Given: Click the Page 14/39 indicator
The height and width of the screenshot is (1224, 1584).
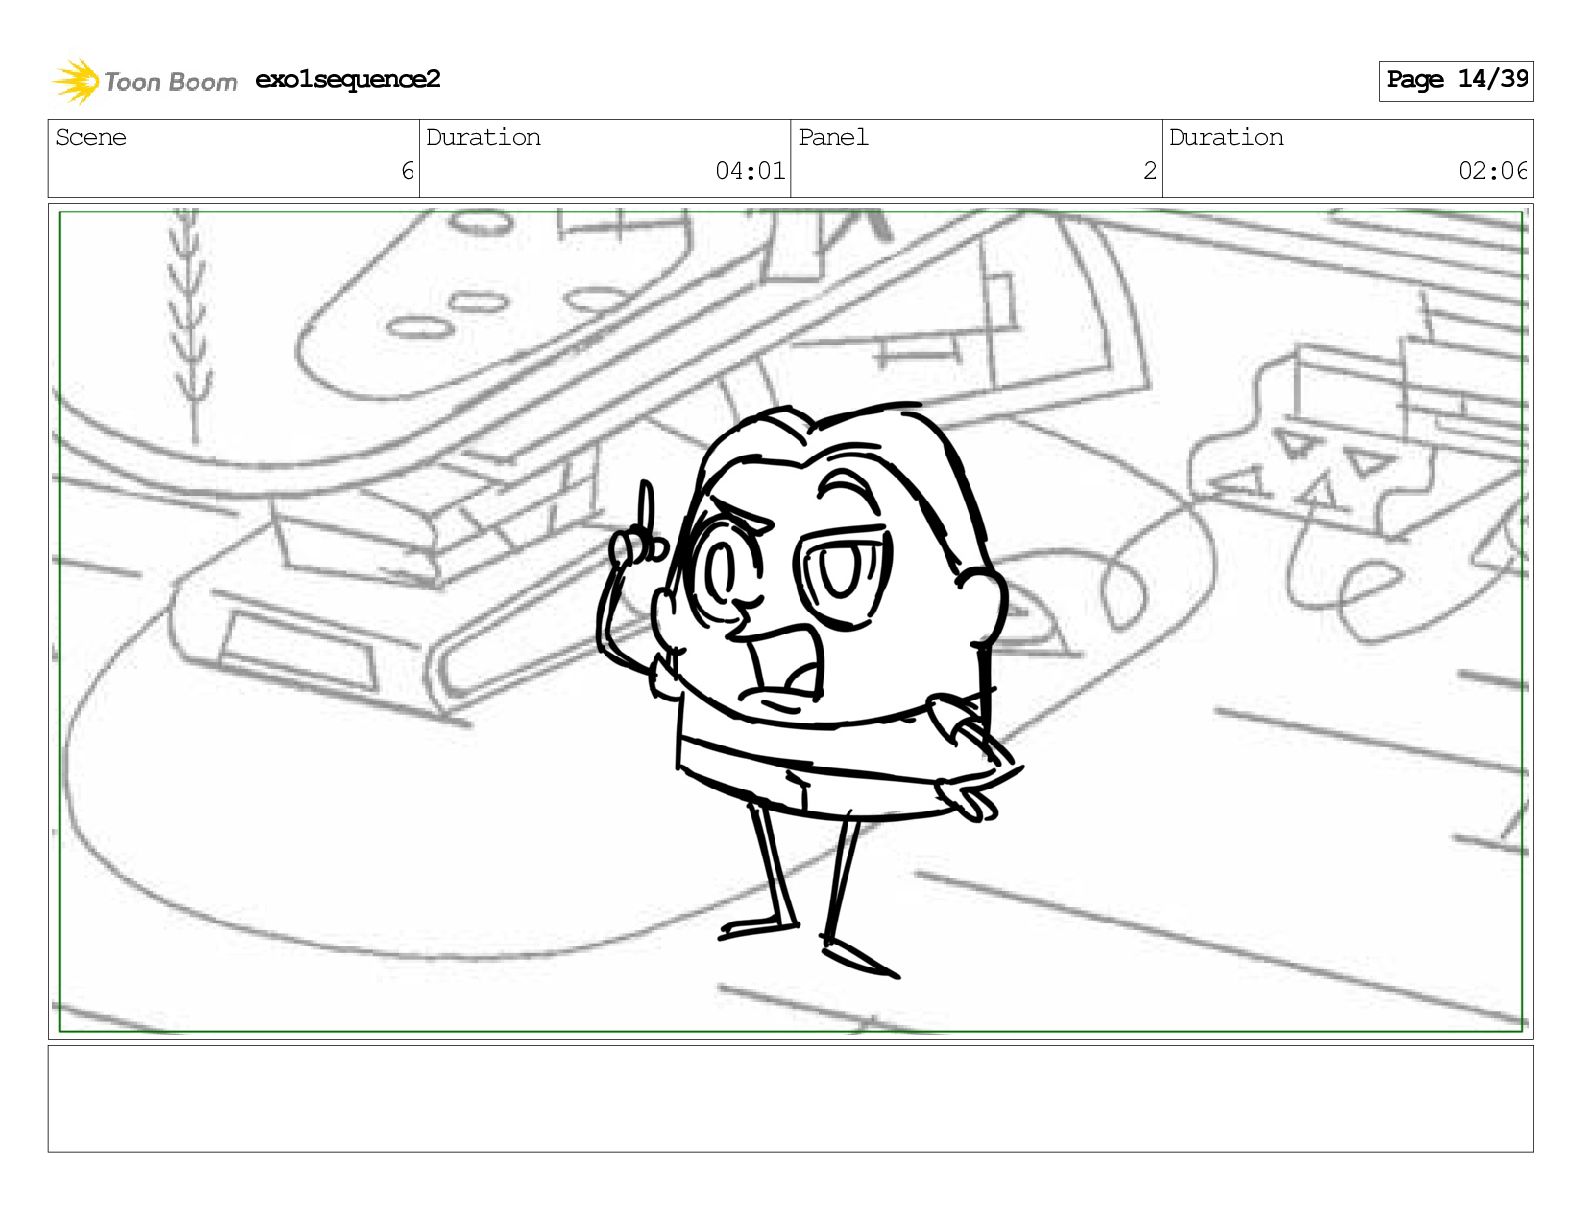Looking at the screenshot, I should [x=1456, y=80].
